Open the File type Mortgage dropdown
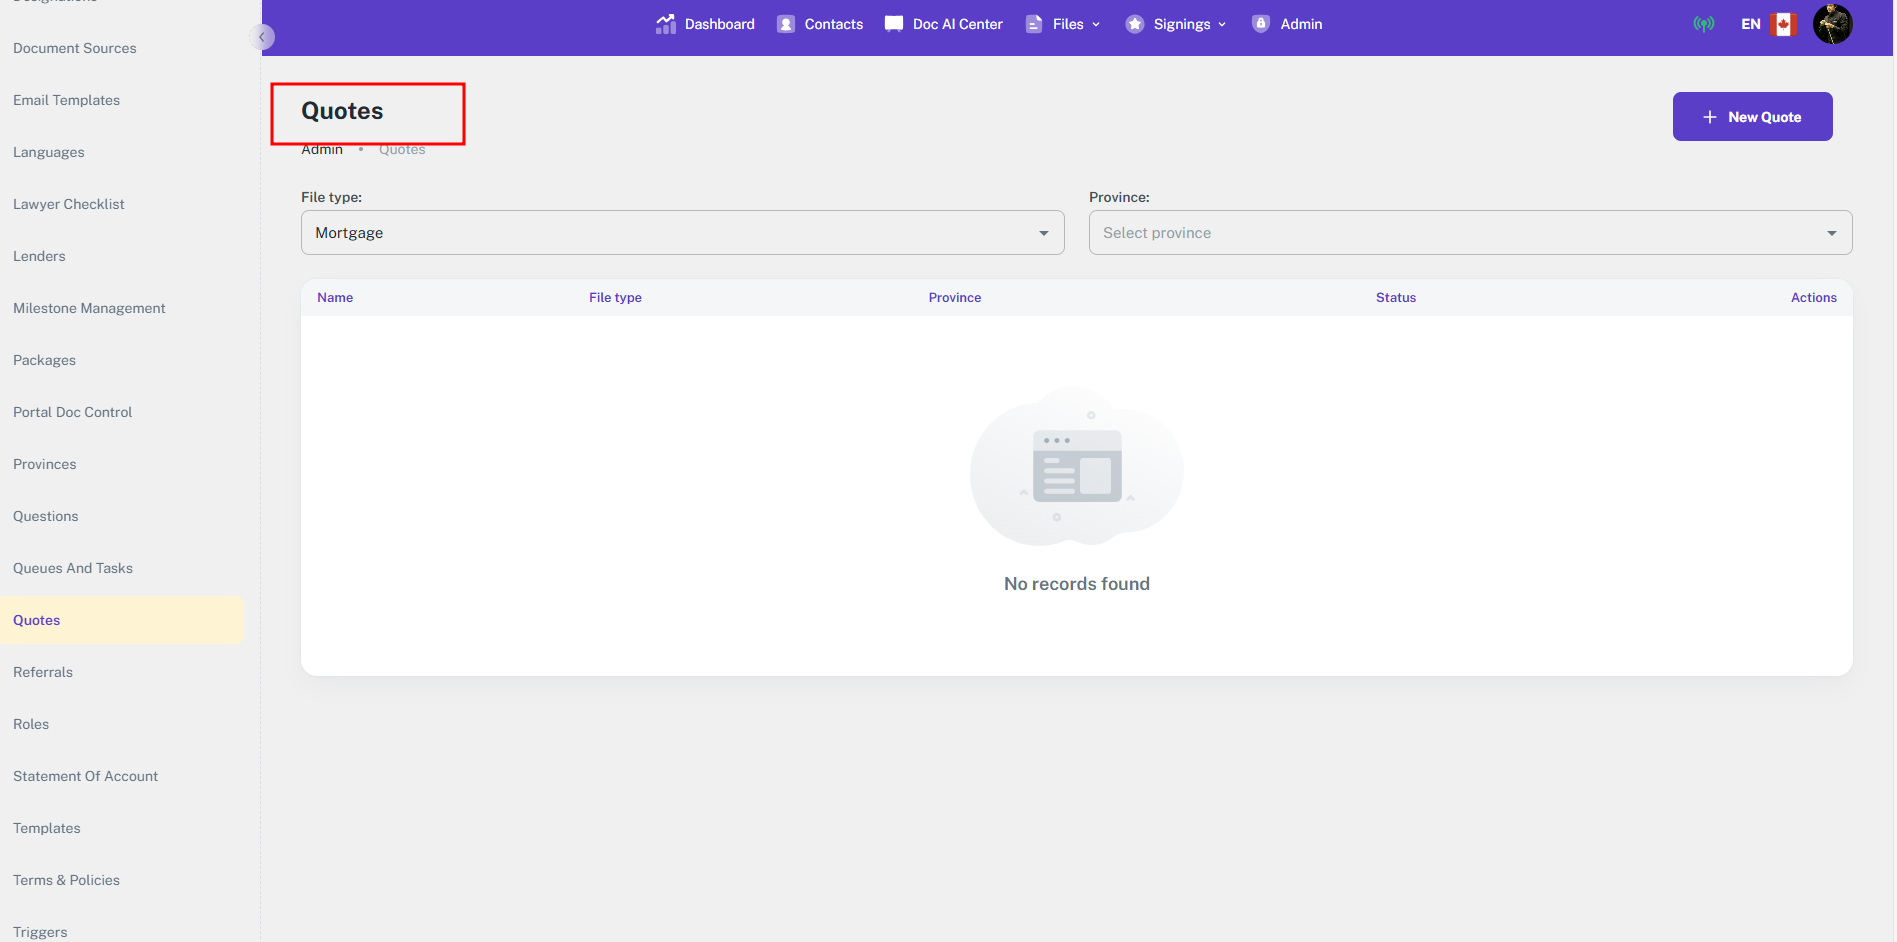Screen dimensions: 1897x942 [x=683, y=233]
